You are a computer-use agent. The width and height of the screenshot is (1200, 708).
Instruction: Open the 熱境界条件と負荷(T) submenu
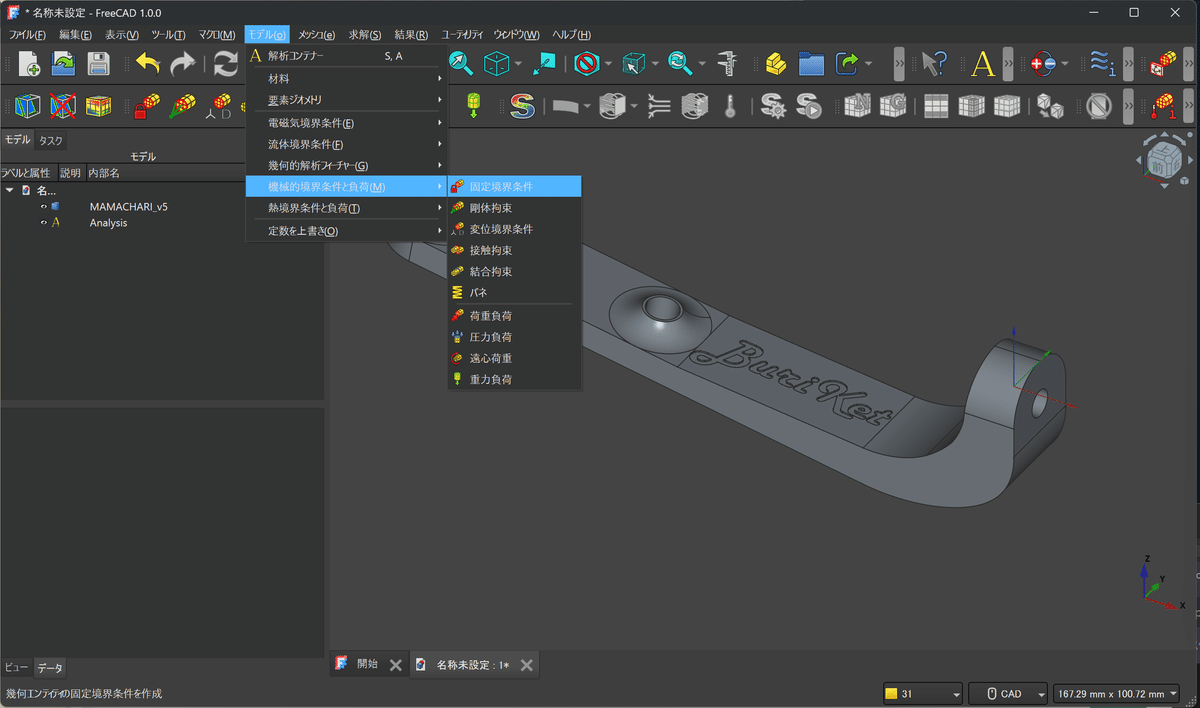346,208
